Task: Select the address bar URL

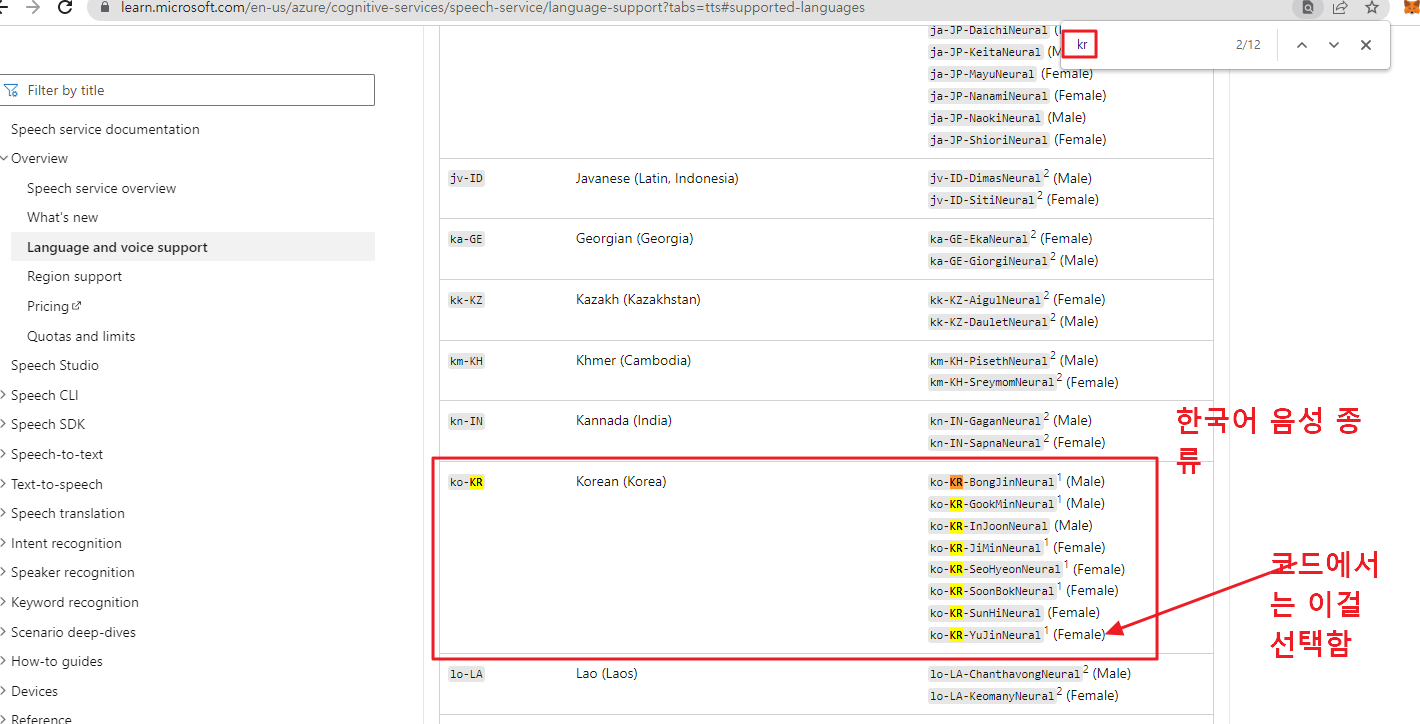Action: click(491, 8)
